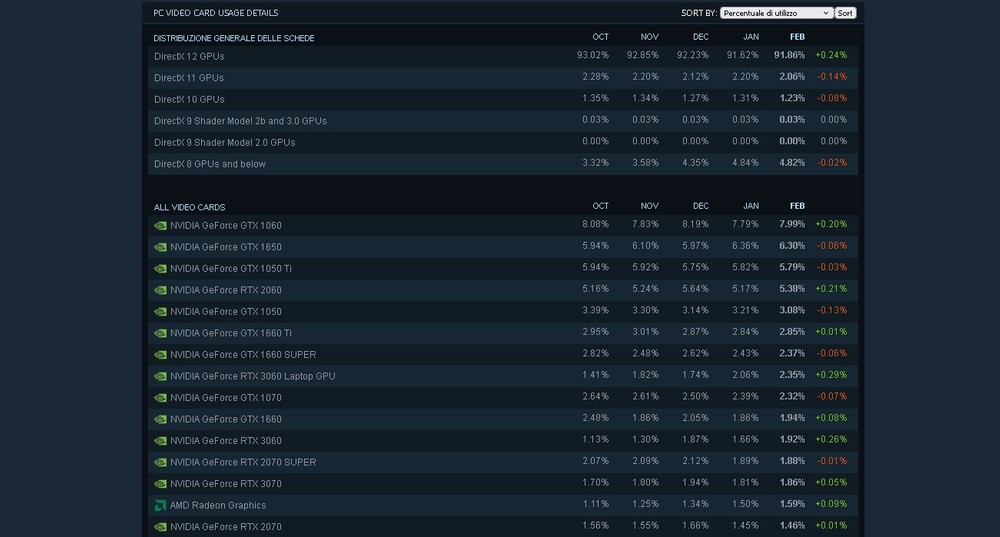Click the NVIDIA GeForce RTX 3060 entry
Image resolution: width=1000 pixels, height=537 pixels.
(x=226, y=441)
